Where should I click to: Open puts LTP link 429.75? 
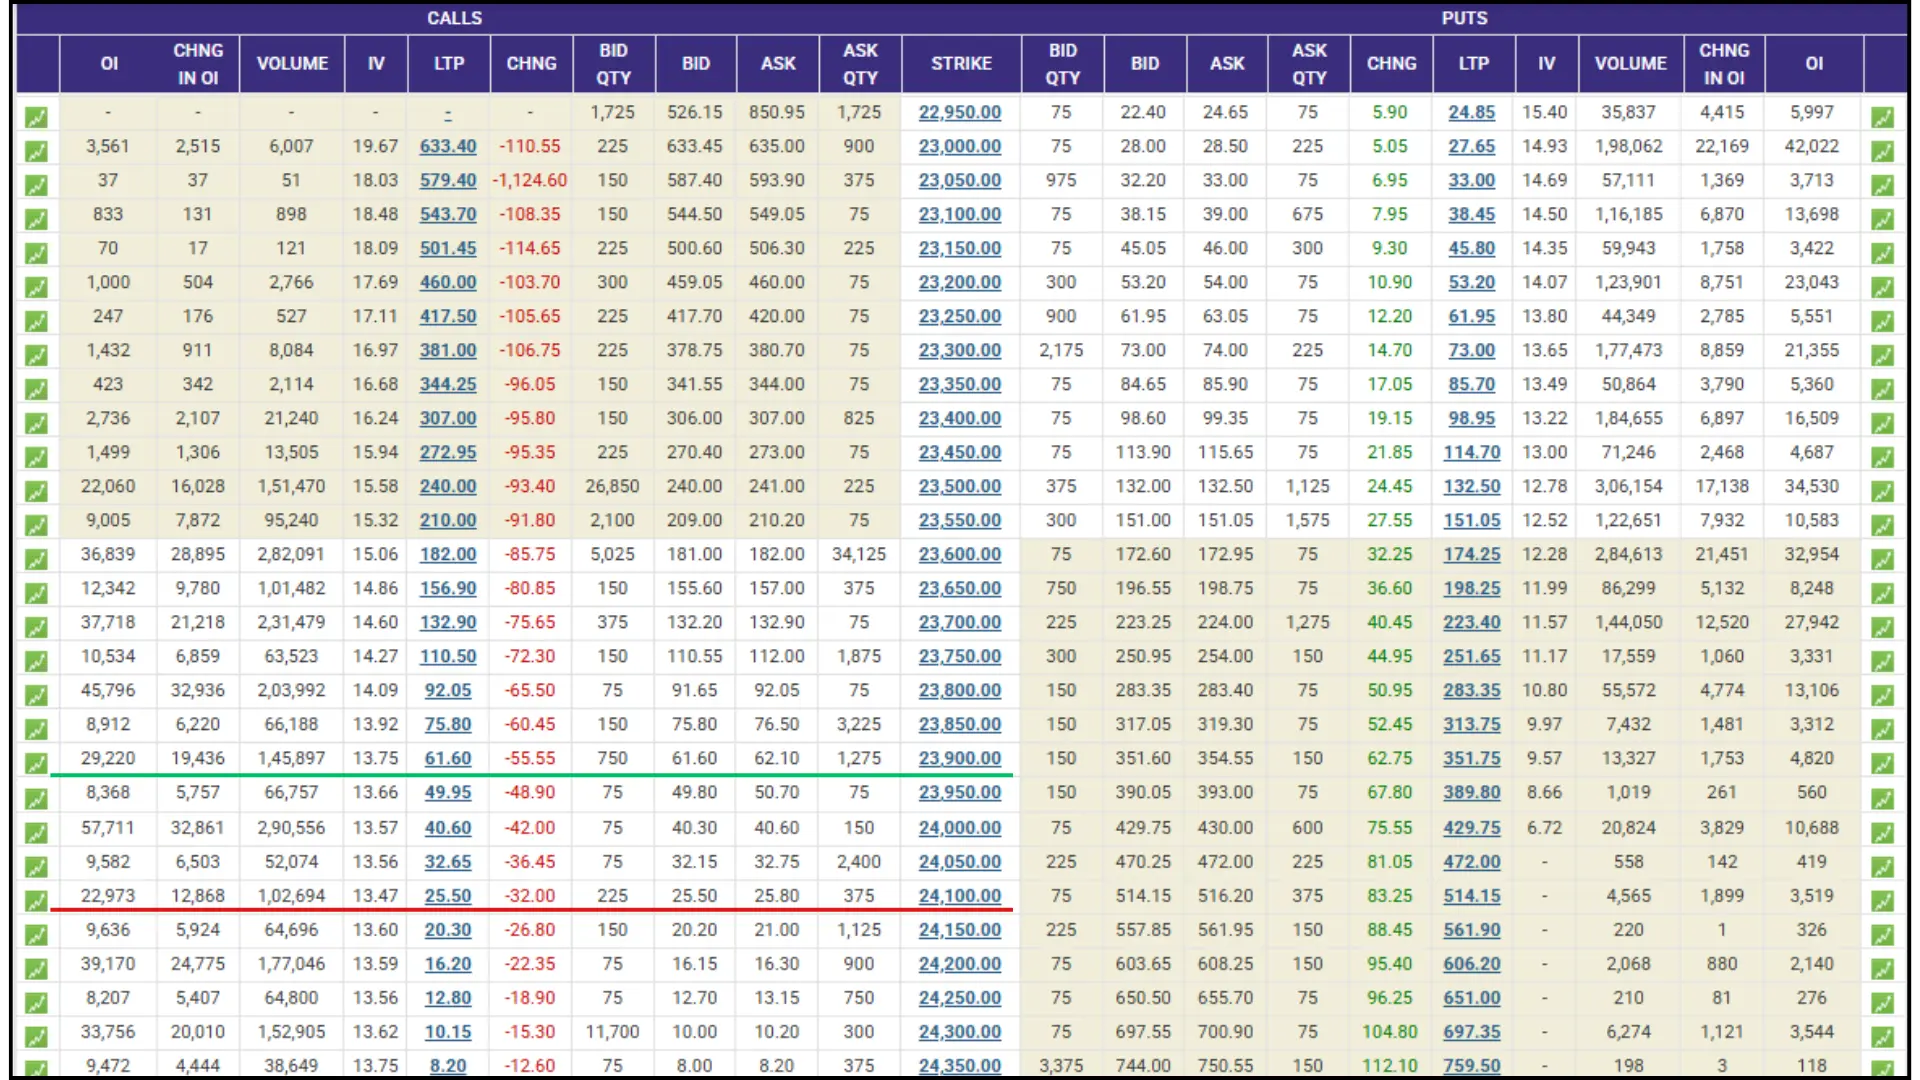click(x=1472, y=828)
